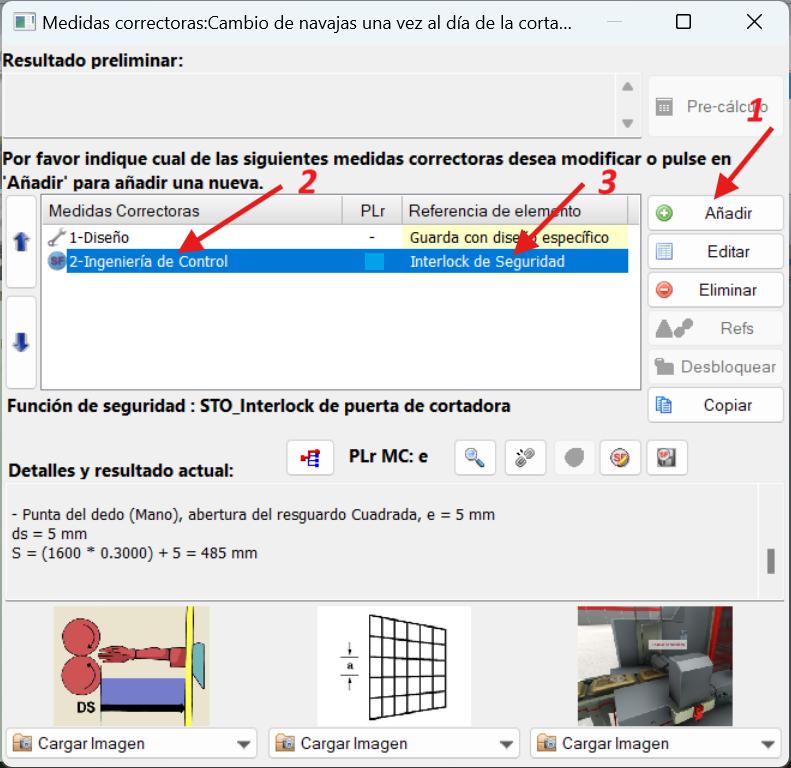The width and height of the screenshot is (791, 768).
Task: Click the scrollbar thumb of the Detalles panel
Action: coord(771,561)
